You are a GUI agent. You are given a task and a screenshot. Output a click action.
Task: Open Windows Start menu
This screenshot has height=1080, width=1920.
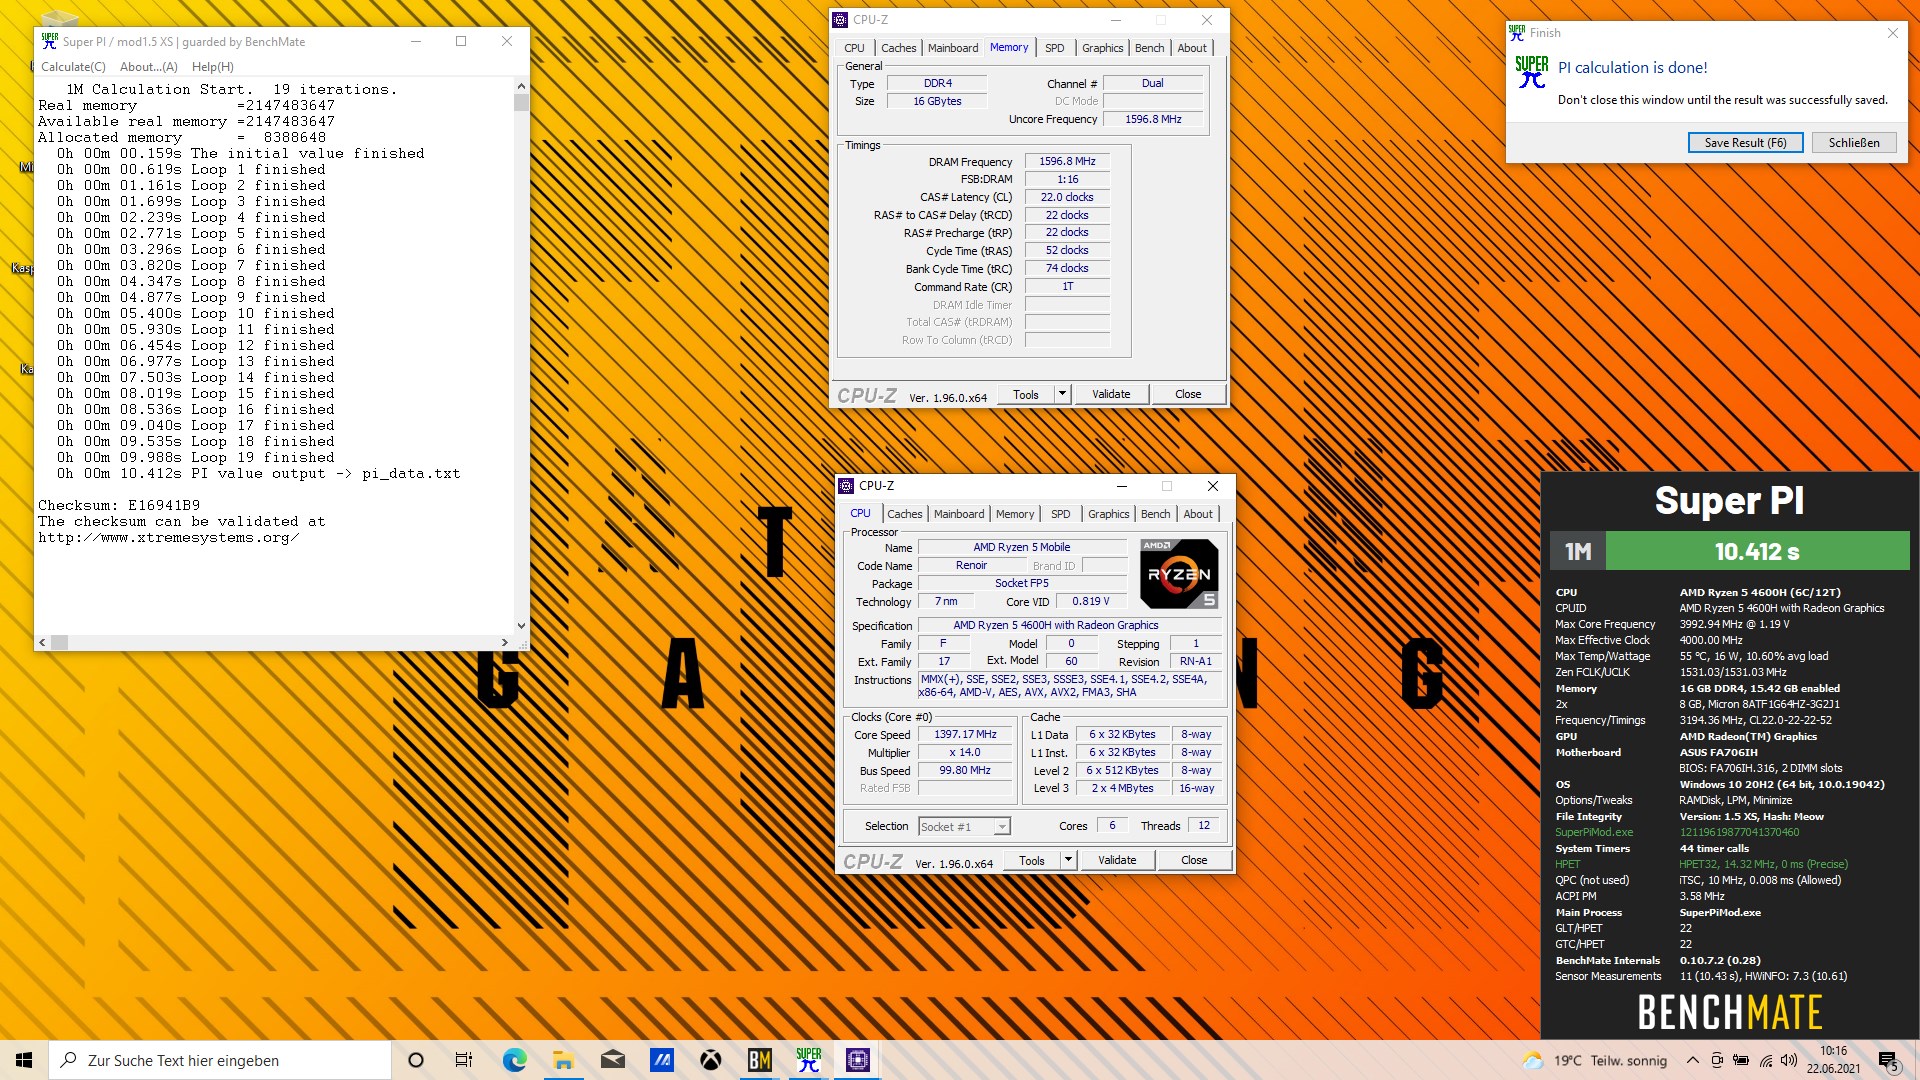tap(24, 1060)
